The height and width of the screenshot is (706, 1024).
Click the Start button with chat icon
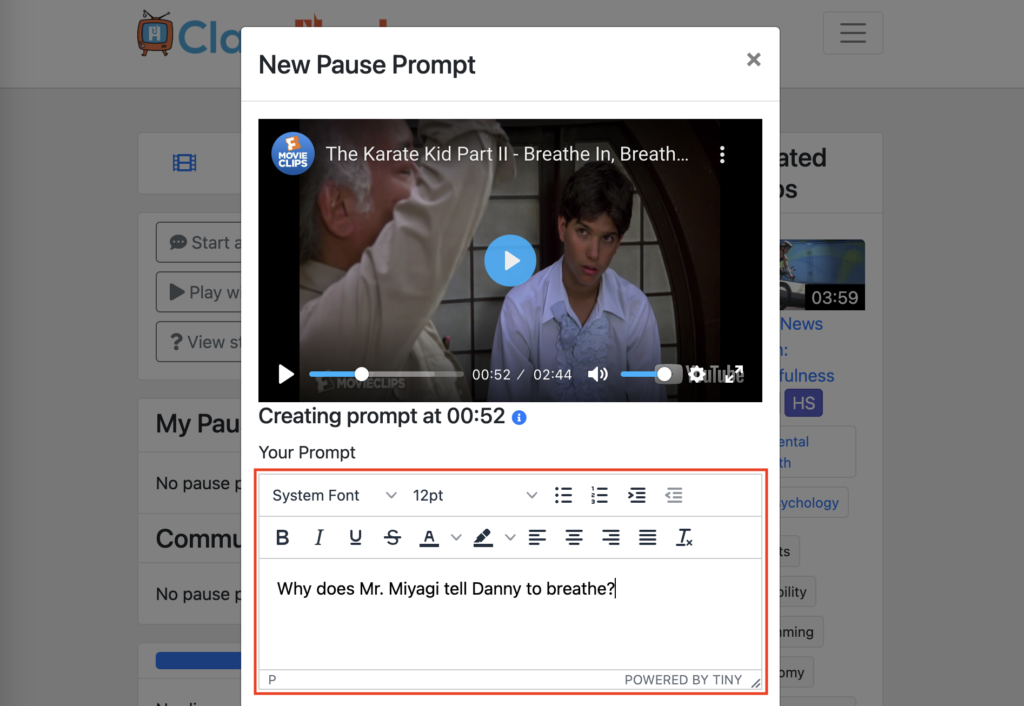(199, 242)
